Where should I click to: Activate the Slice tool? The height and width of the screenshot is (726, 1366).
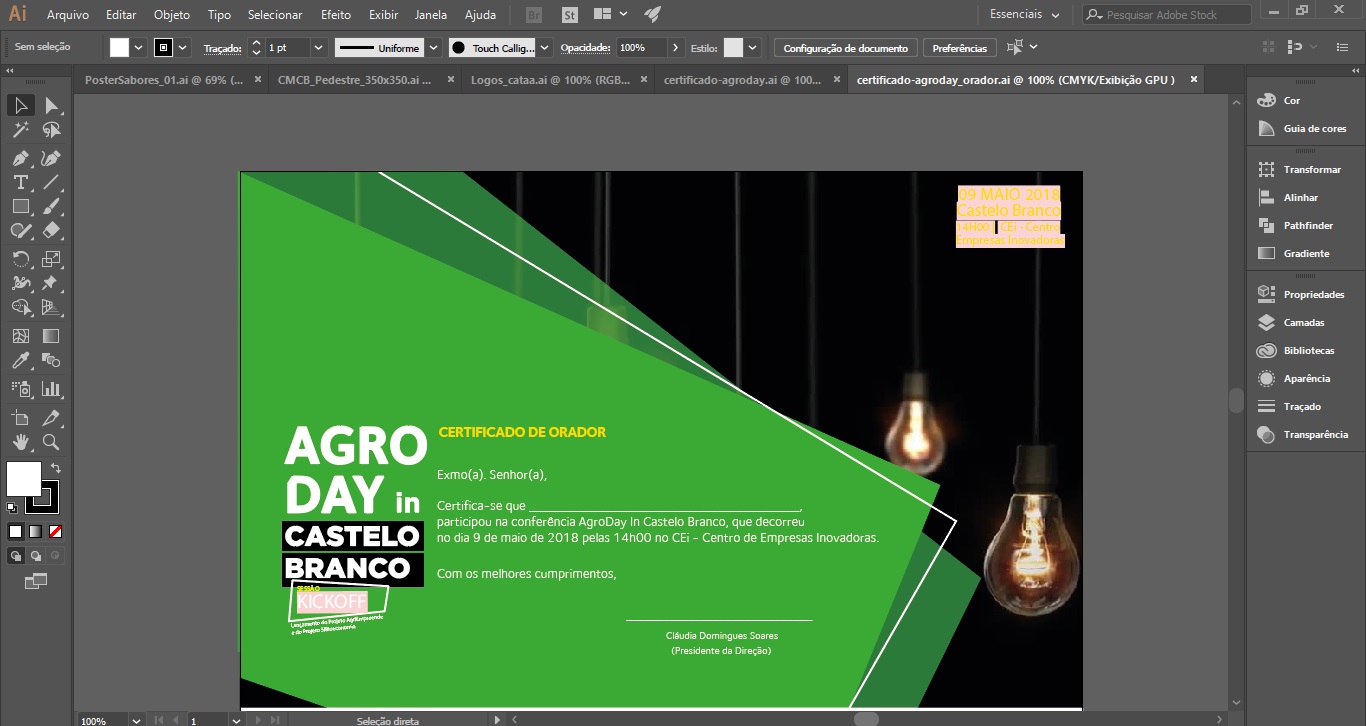pos(51,417)
